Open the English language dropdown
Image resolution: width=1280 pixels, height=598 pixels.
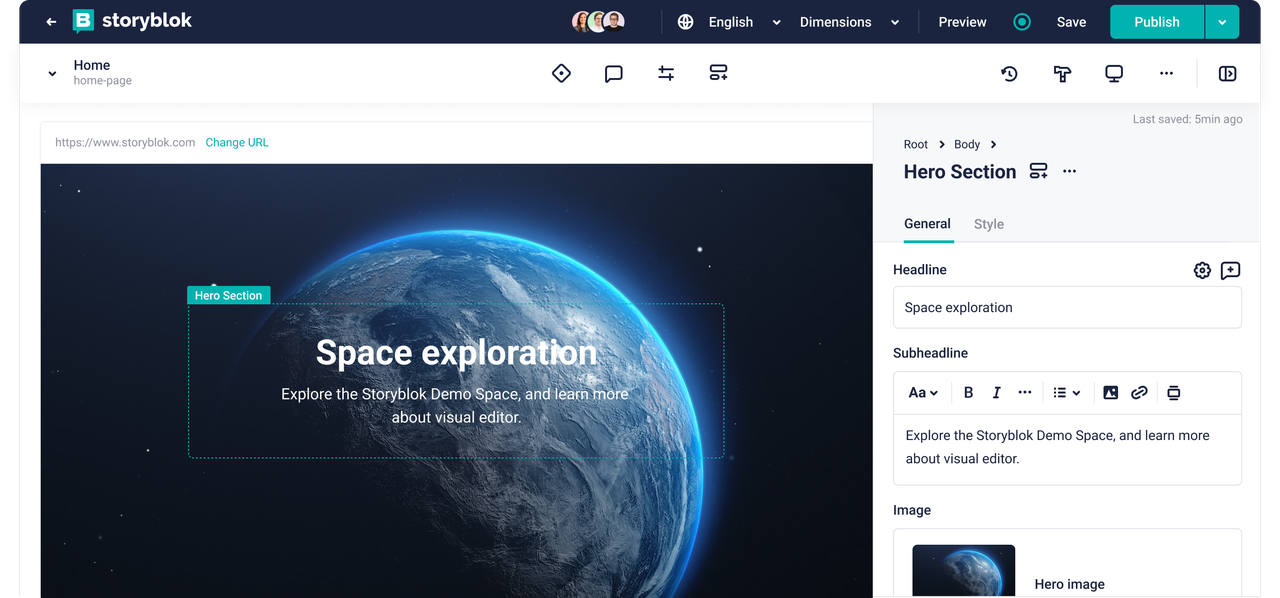(730, 21)
